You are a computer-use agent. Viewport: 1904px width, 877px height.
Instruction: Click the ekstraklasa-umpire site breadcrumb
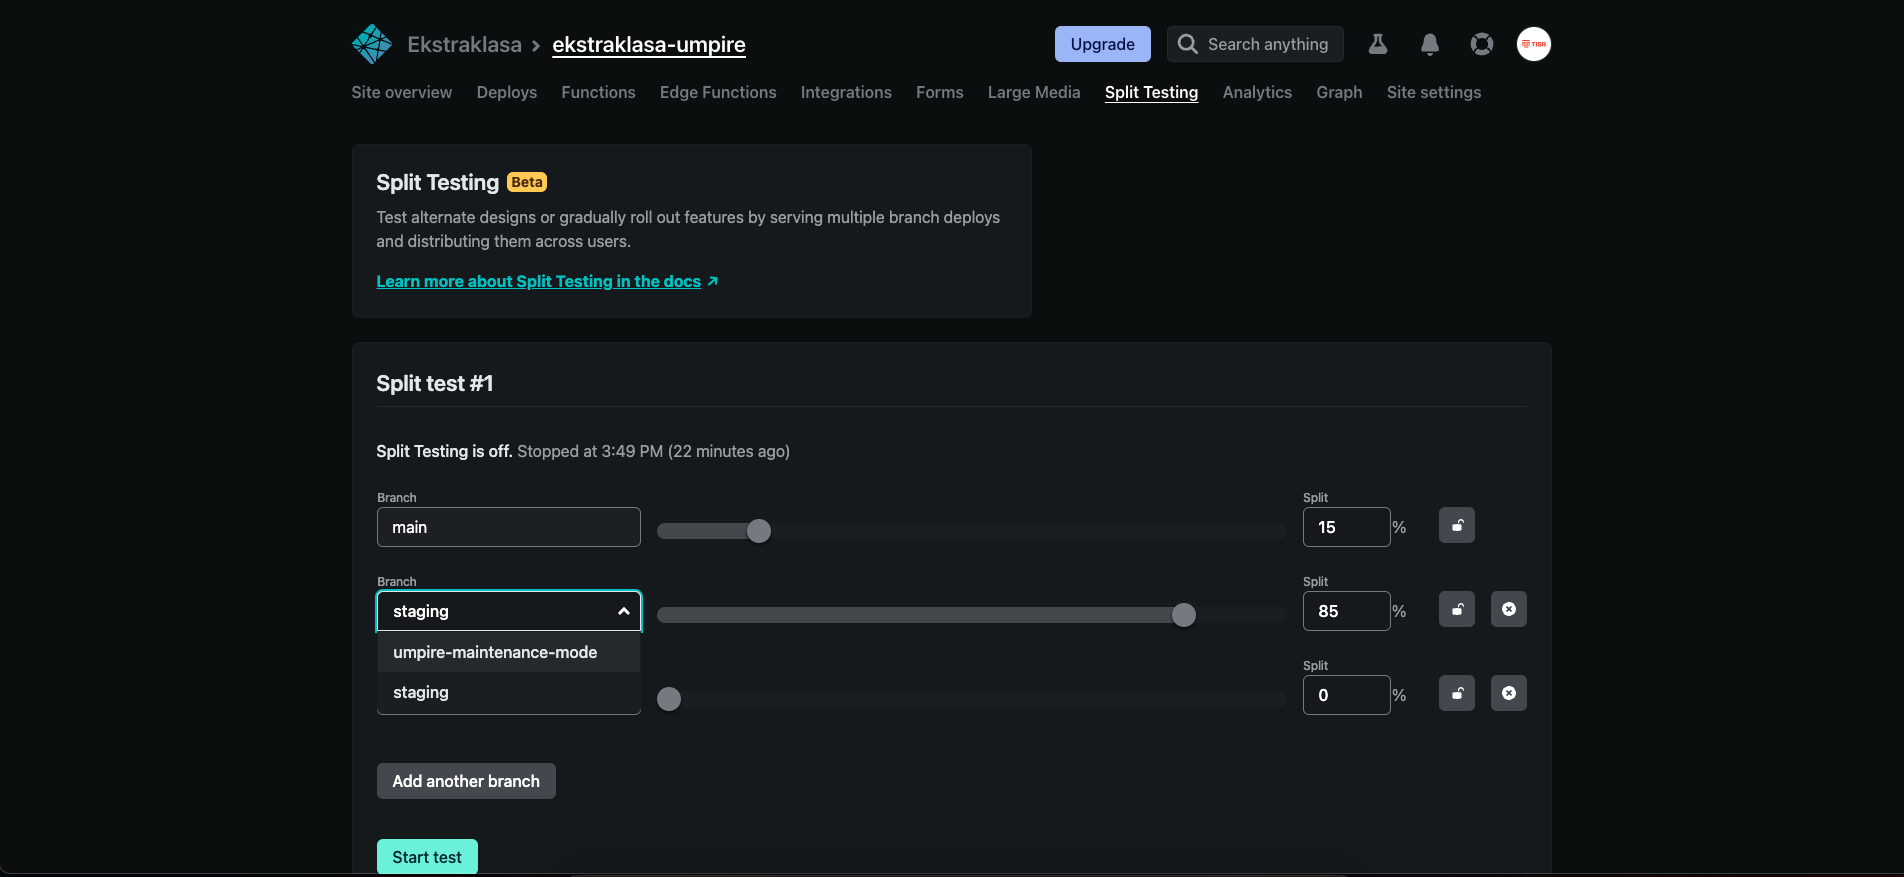[649, 44]
